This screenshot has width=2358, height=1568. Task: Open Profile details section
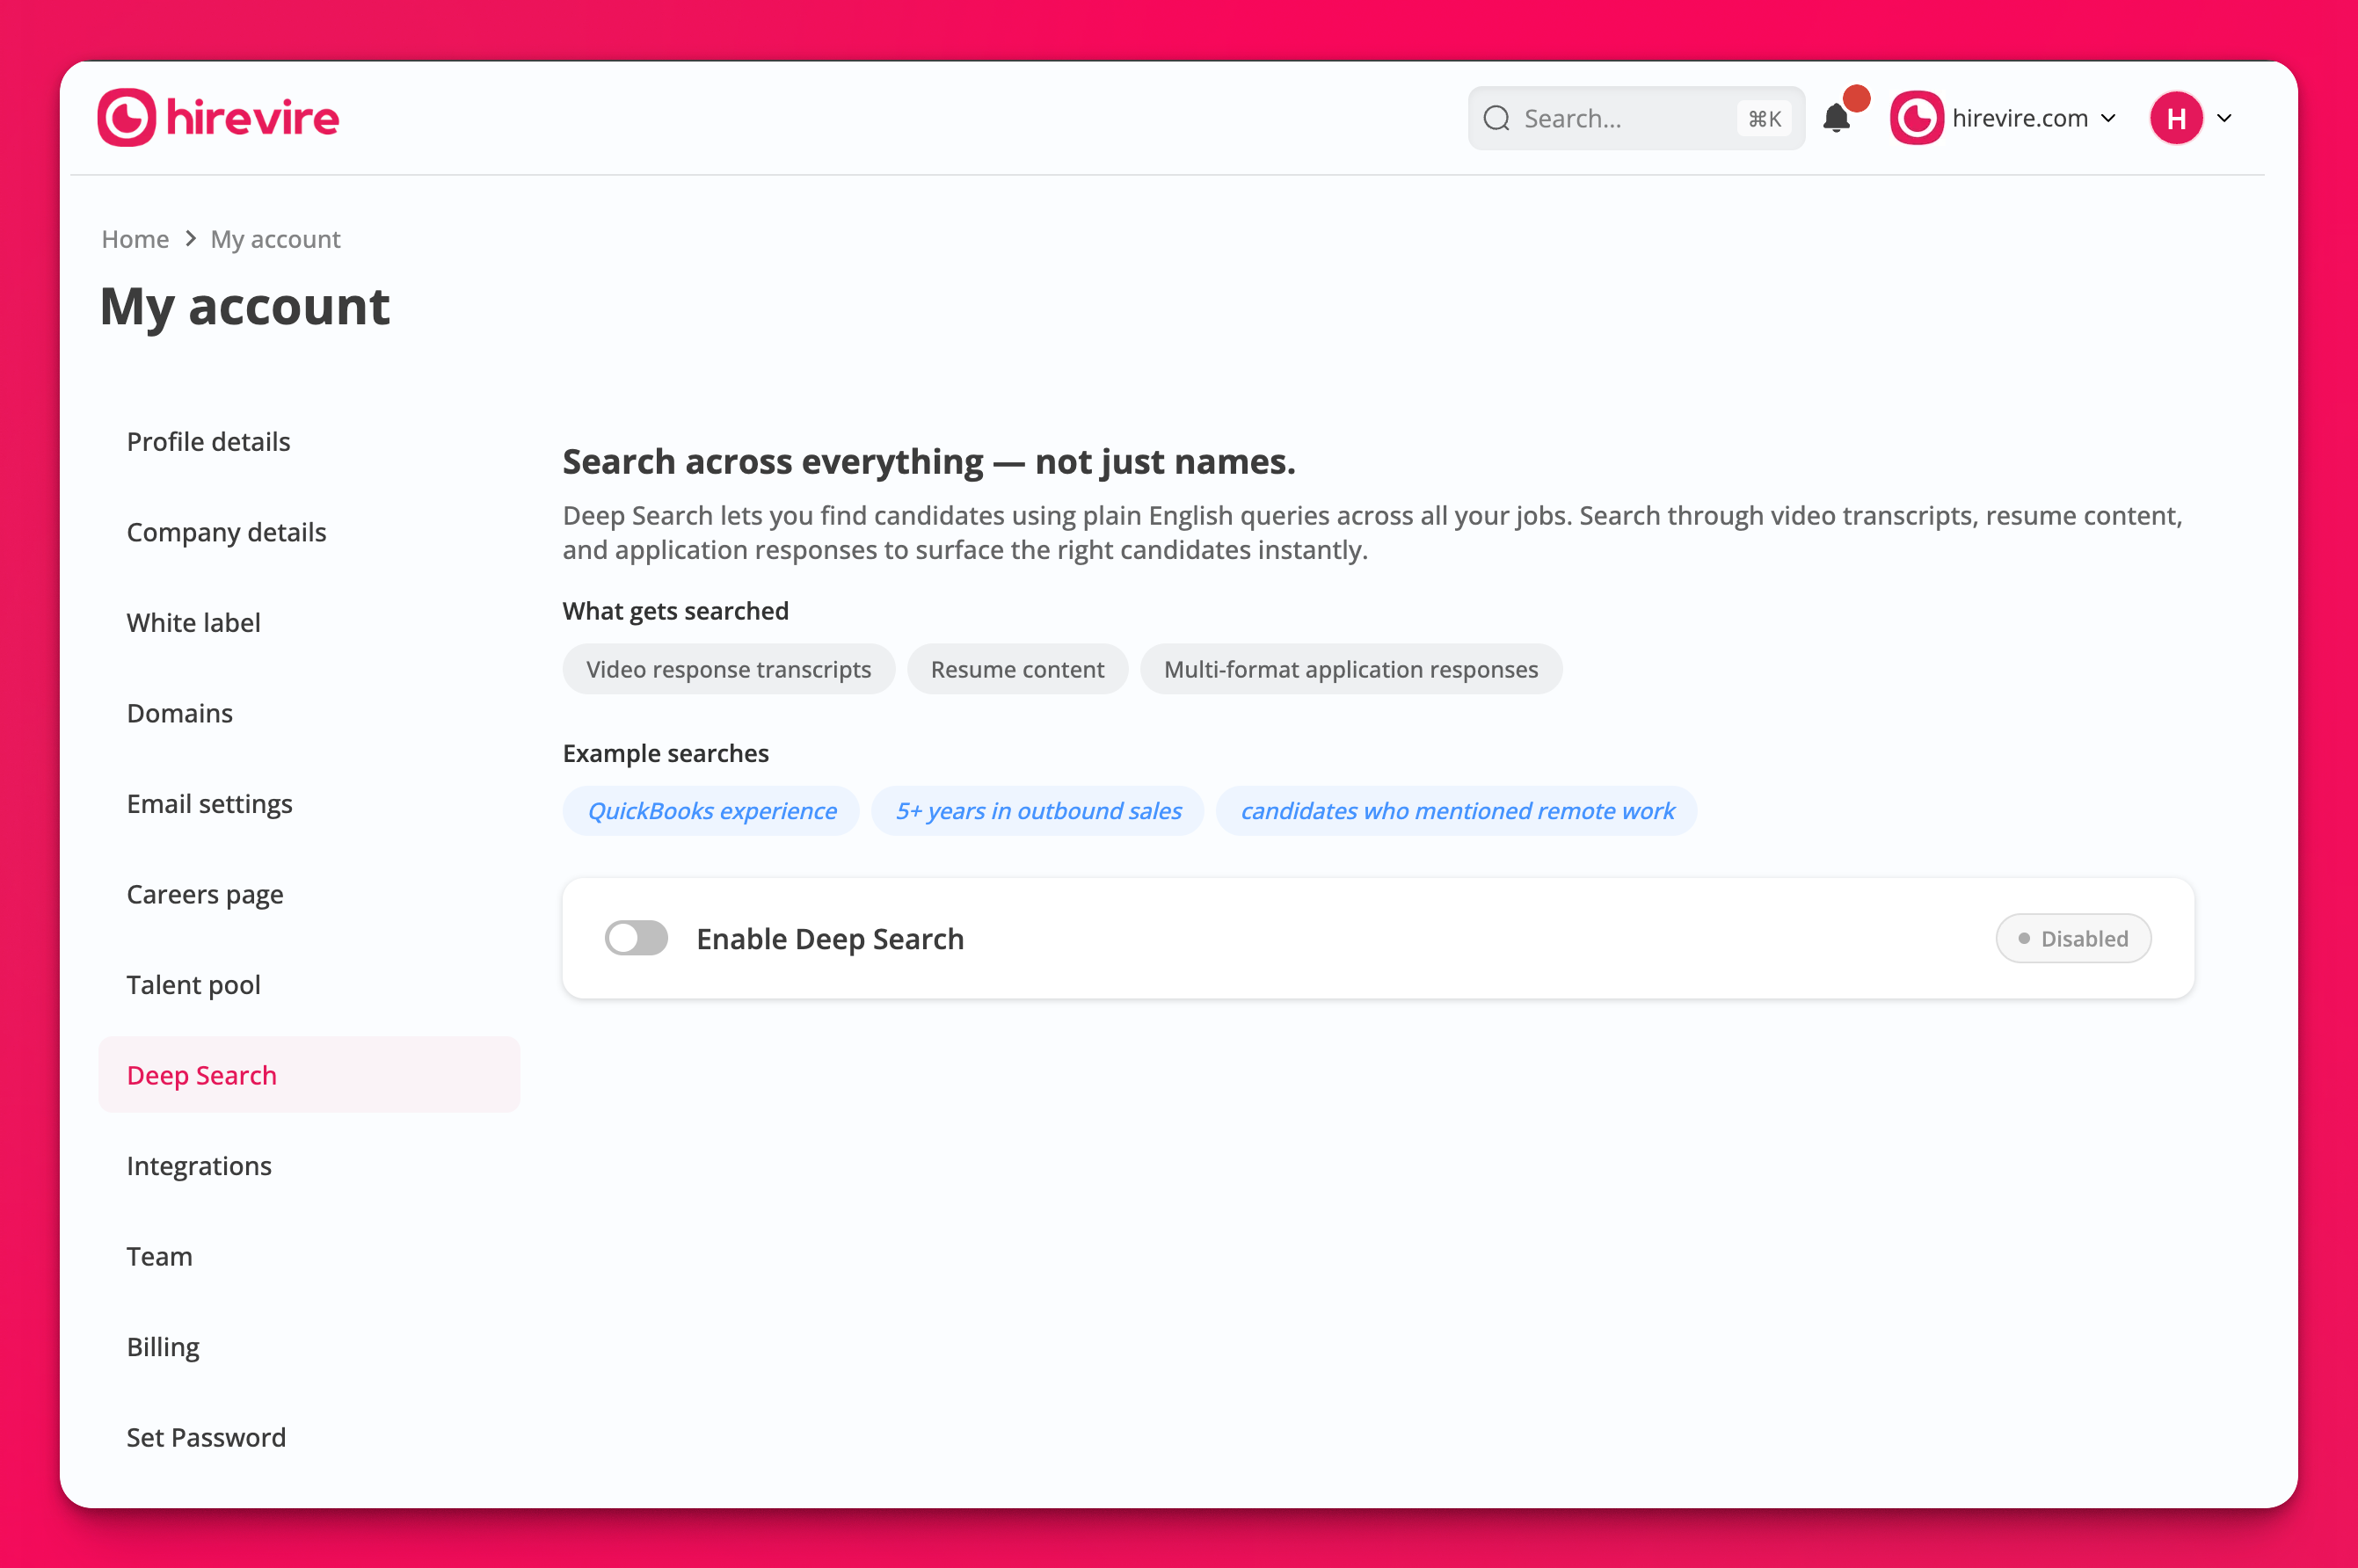[208, 441]
